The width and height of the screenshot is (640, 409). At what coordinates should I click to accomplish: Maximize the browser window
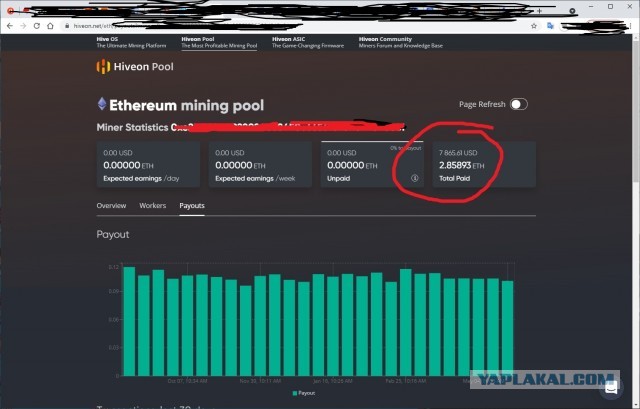click(611, 7)
